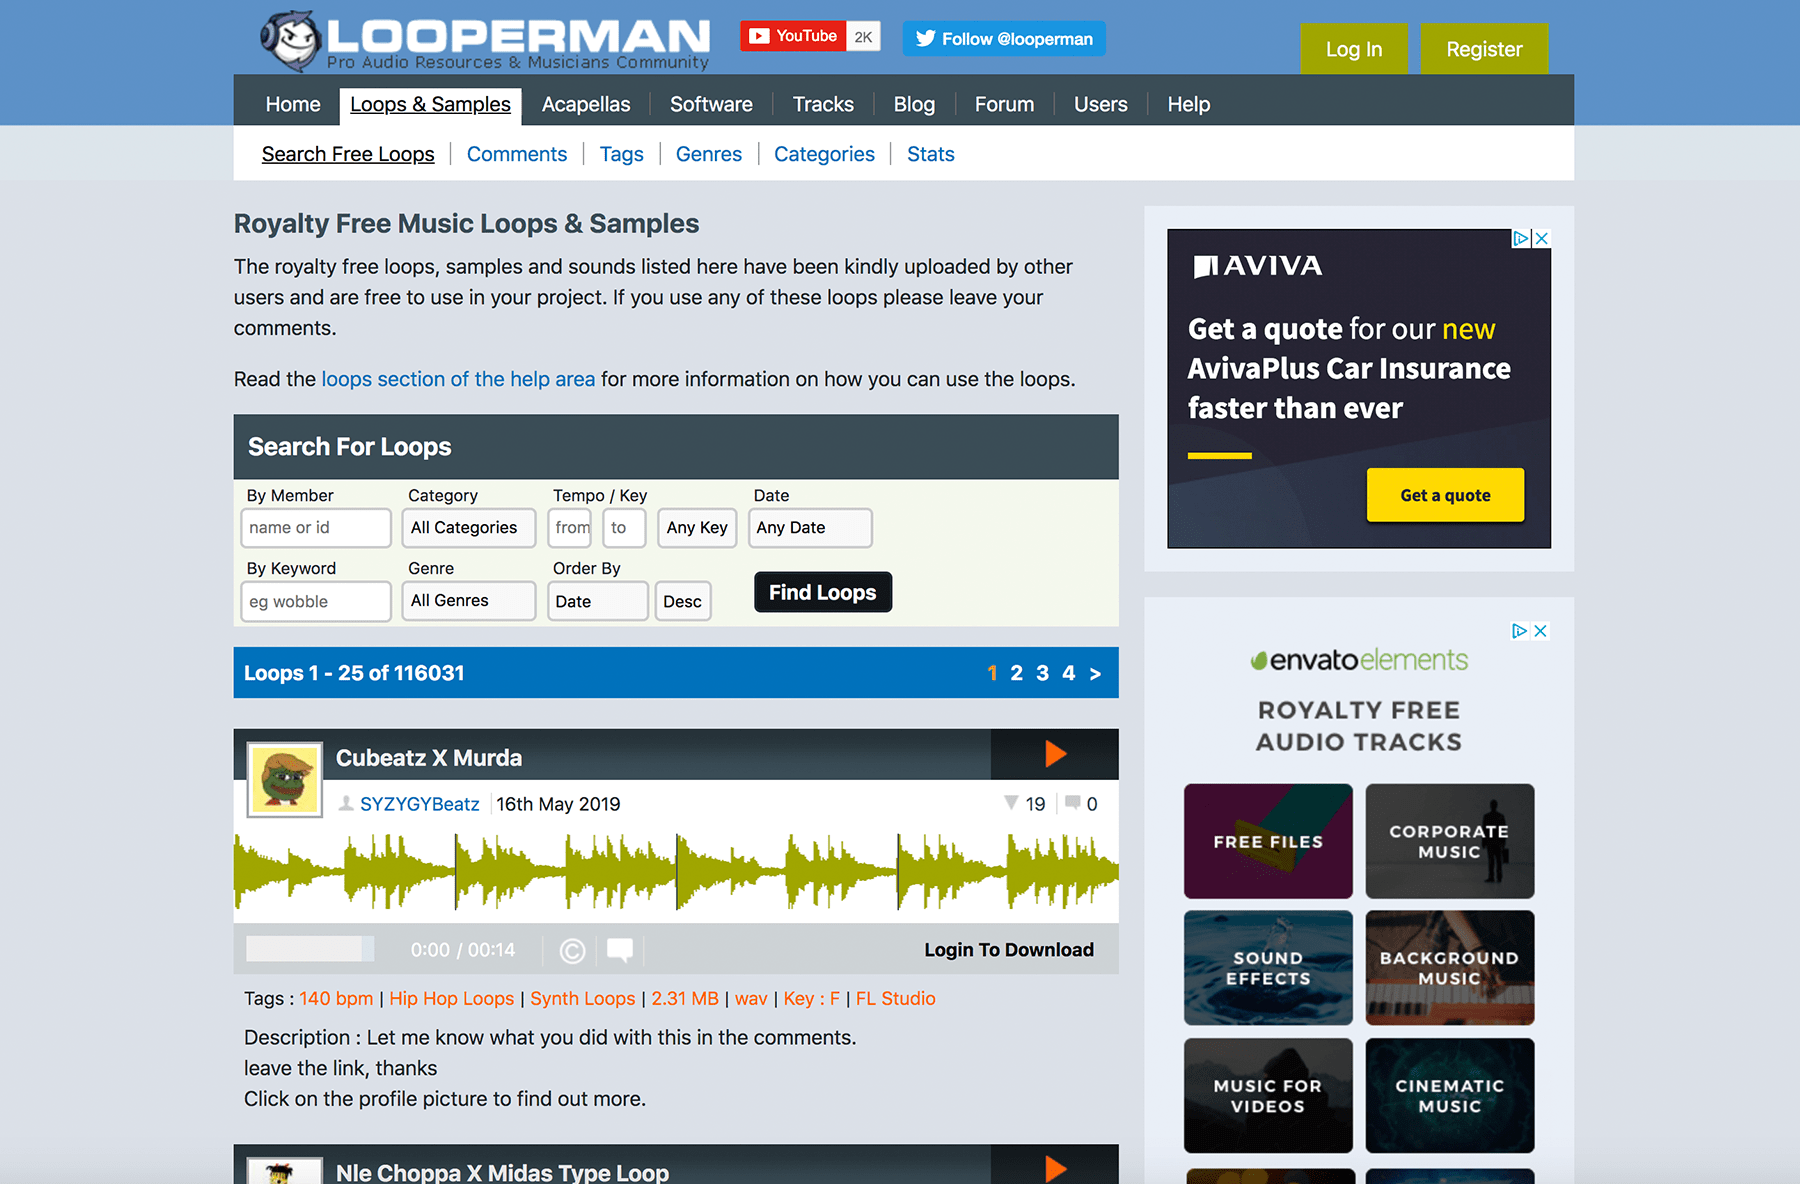Viewport: 1800px width, 1184px height.
Task: Click Login To Download link
Action: [x=1009, y=950]
